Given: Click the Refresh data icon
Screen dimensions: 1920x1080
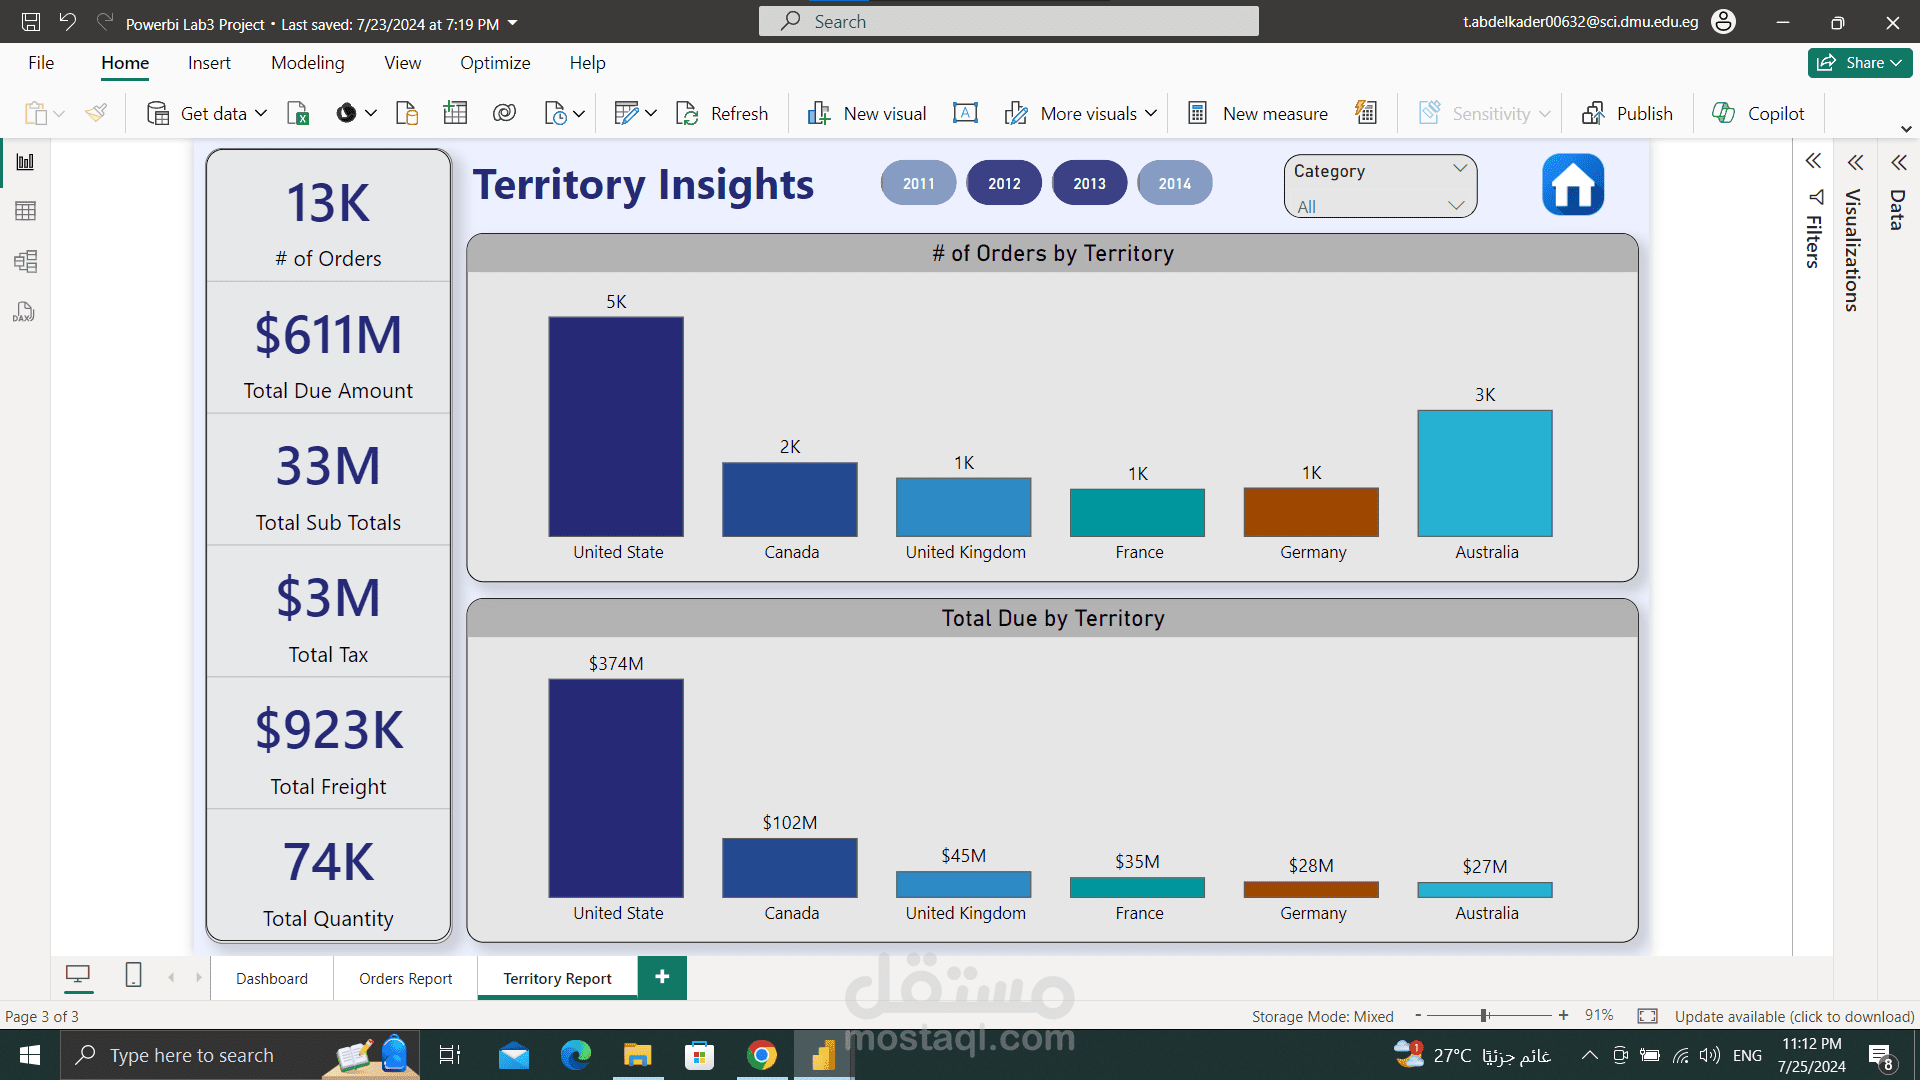Looking at the screenshot, I should click(687, 114).
